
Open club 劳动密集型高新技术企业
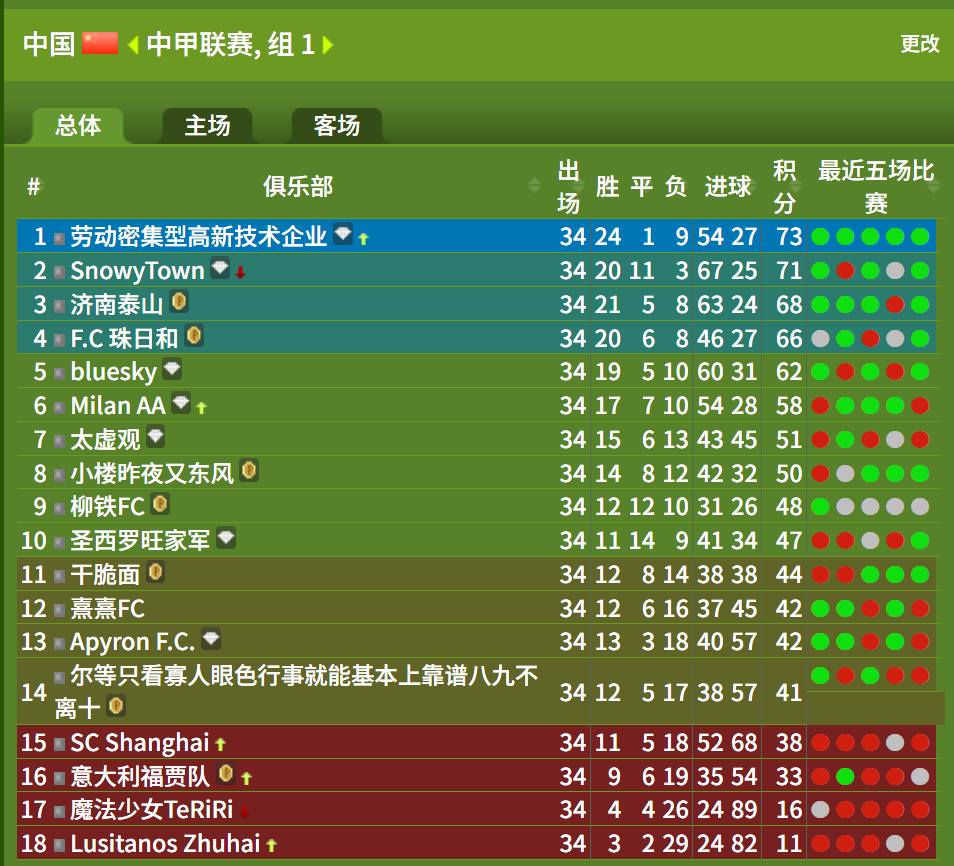[x=198, y=236]
